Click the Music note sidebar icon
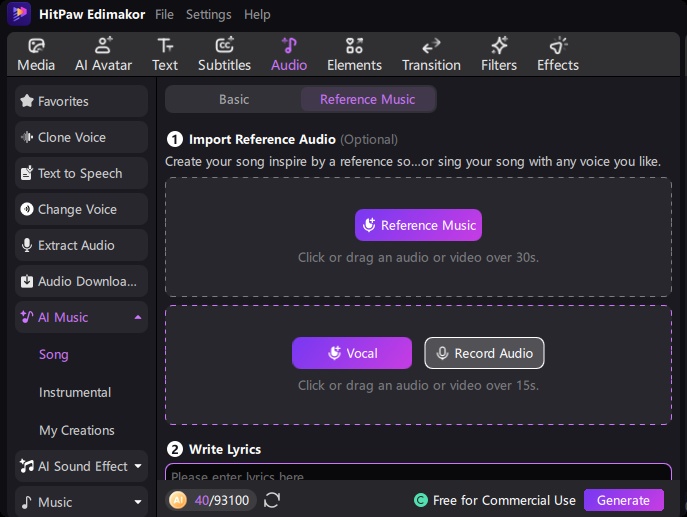The image size is (687, 517). pos(27,502)
